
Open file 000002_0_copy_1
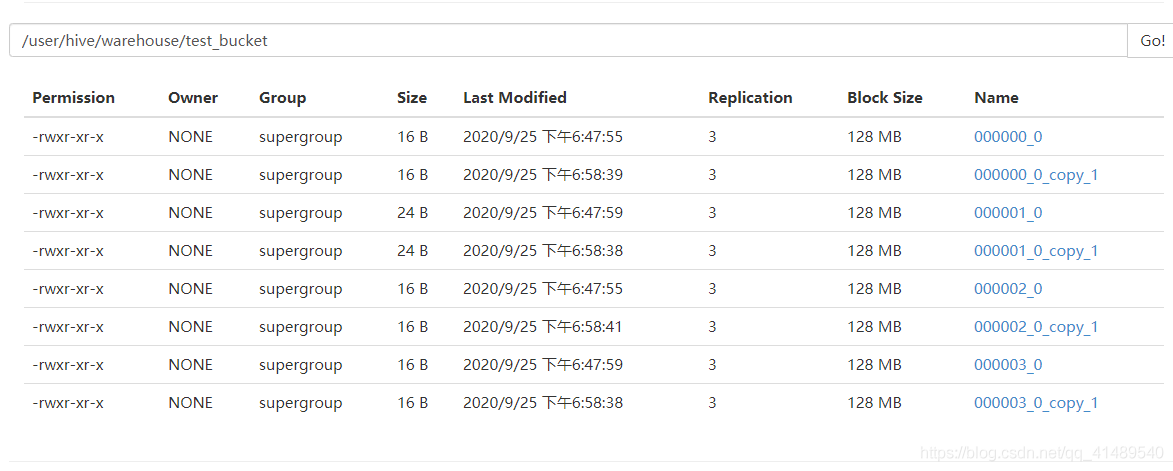tap(1036, 327)
